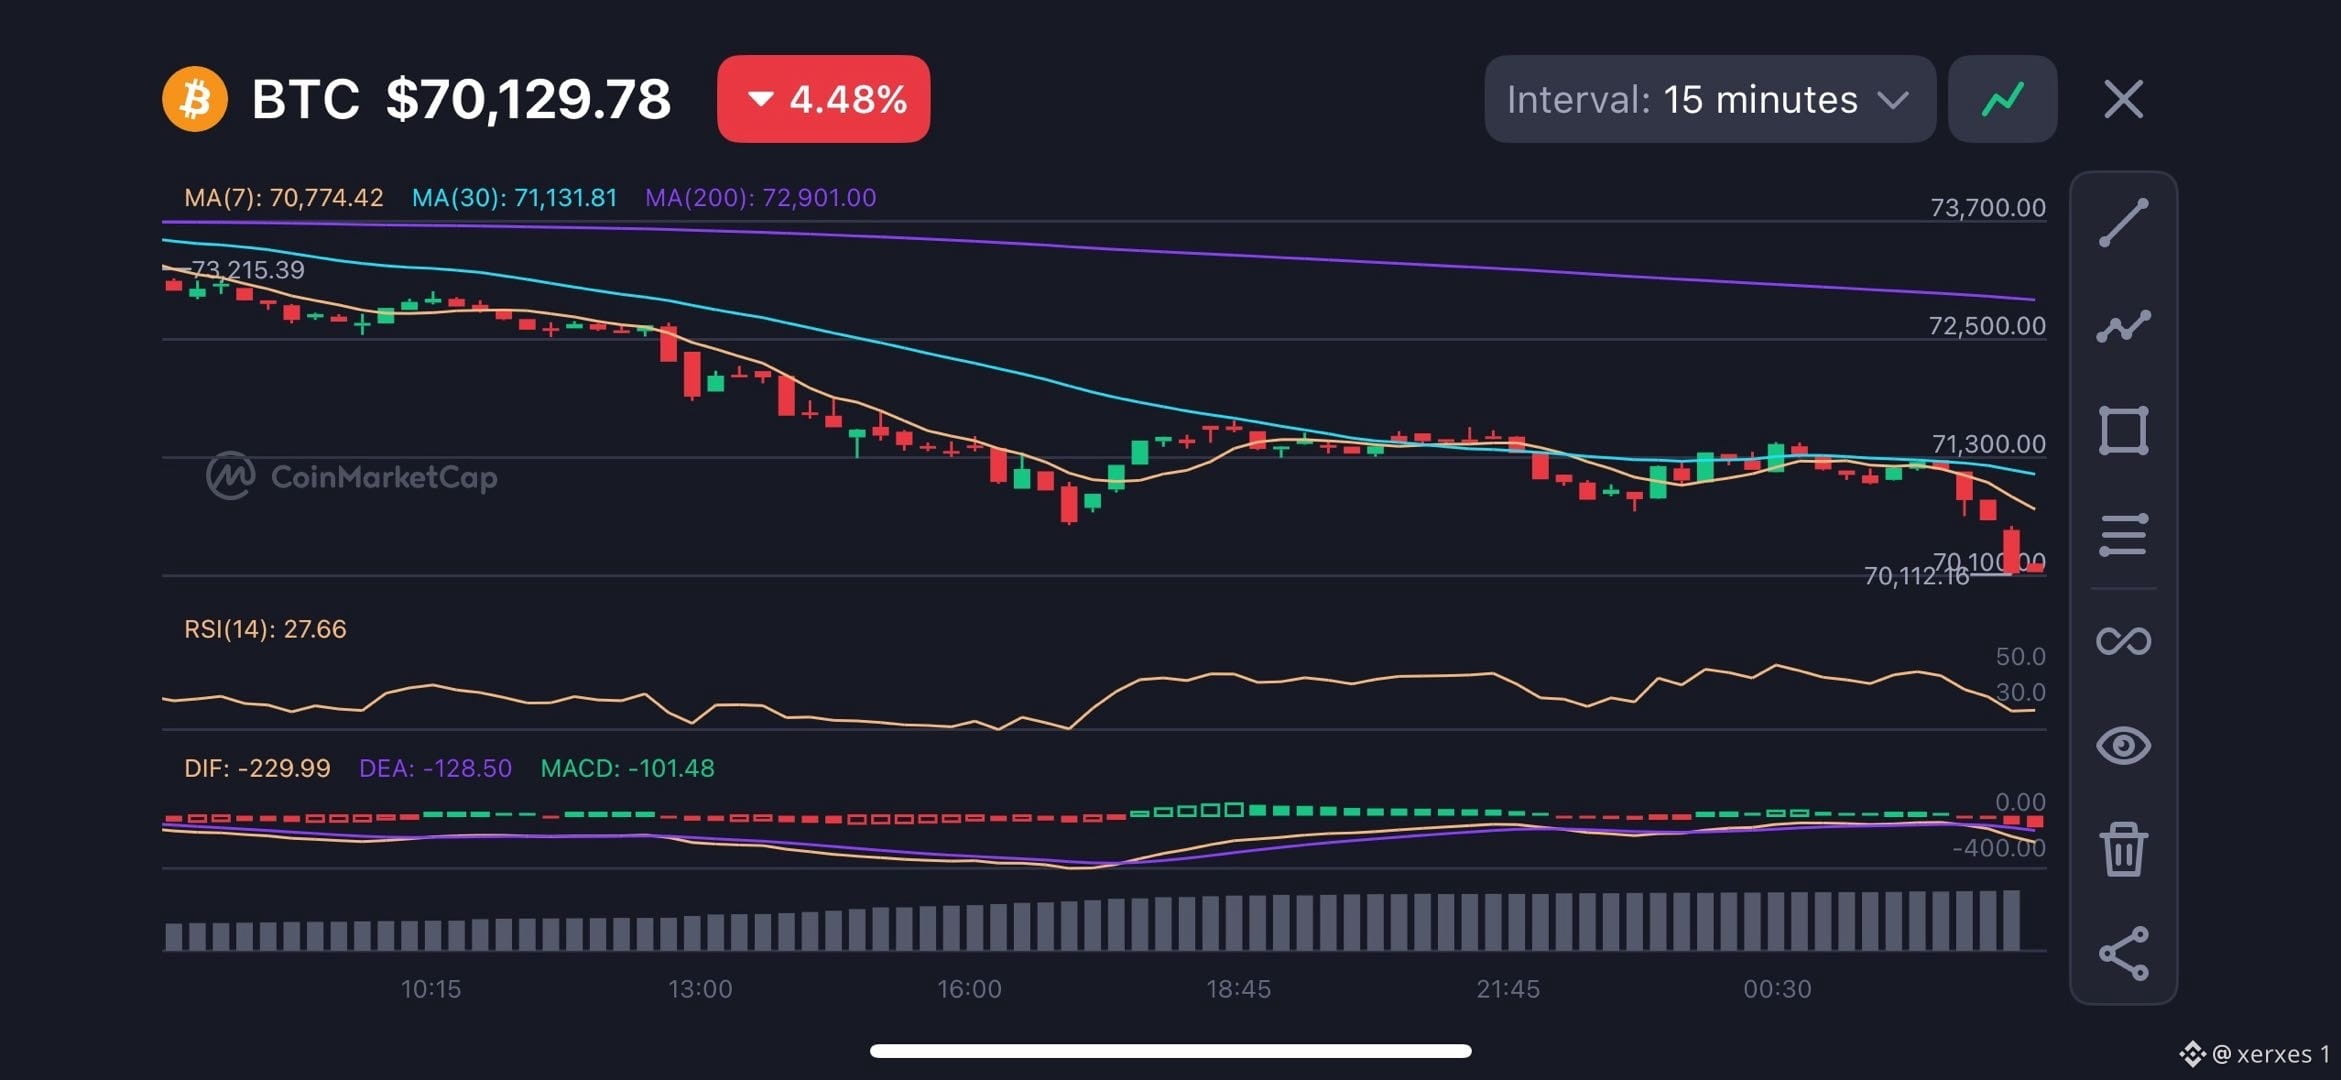Image resolution: width=2341 pixels, height=1080 pixels.
Task: Open the Interval 15 minutes dropdown
Action: click(1710, 99)
